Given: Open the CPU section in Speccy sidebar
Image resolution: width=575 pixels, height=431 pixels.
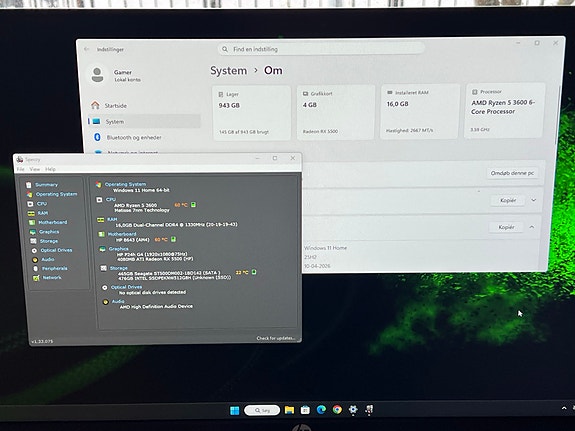Looking at the screenshot, I should coord(41,204).
